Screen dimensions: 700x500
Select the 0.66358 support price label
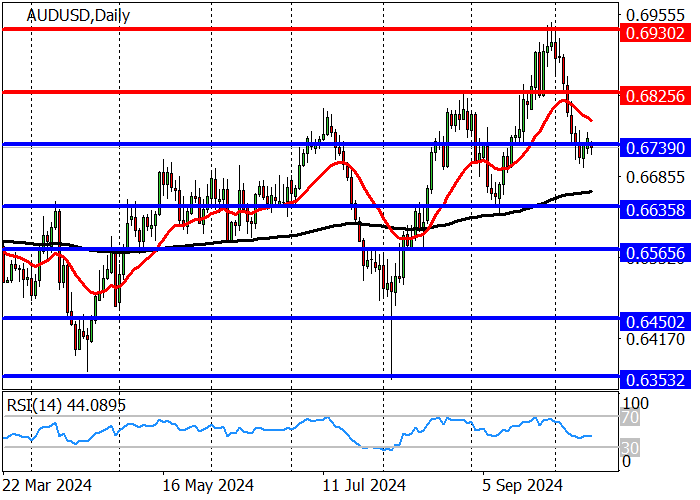655,210
